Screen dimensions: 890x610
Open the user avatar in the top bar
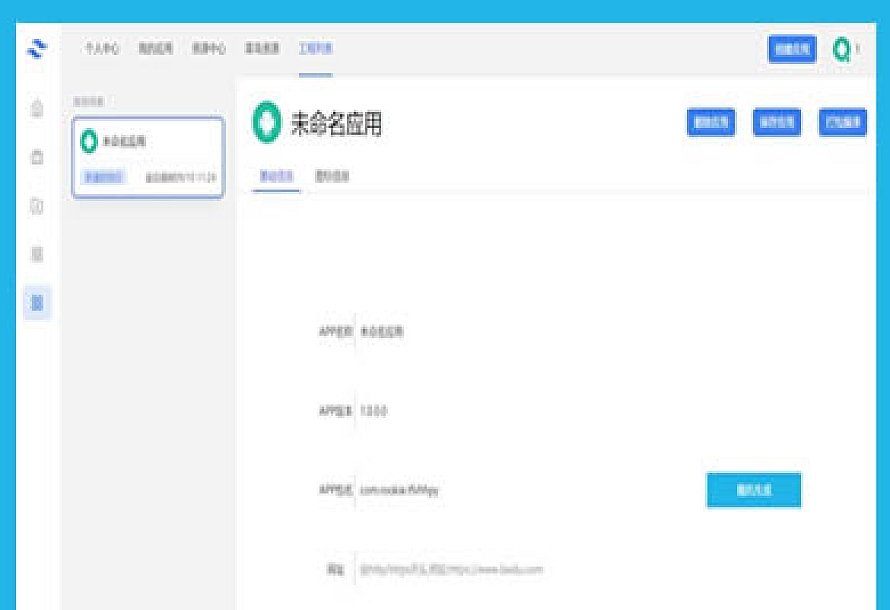pyautogui.click(x=841, y=49)
